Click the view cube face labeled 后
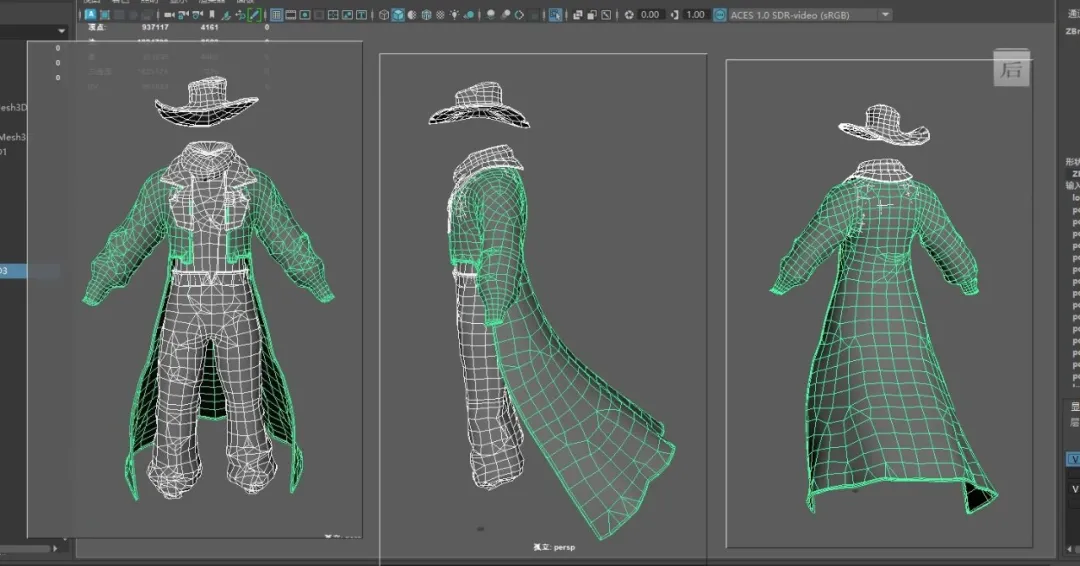The width and height of the screenshot is (1080, 566). coord(1011,68)
